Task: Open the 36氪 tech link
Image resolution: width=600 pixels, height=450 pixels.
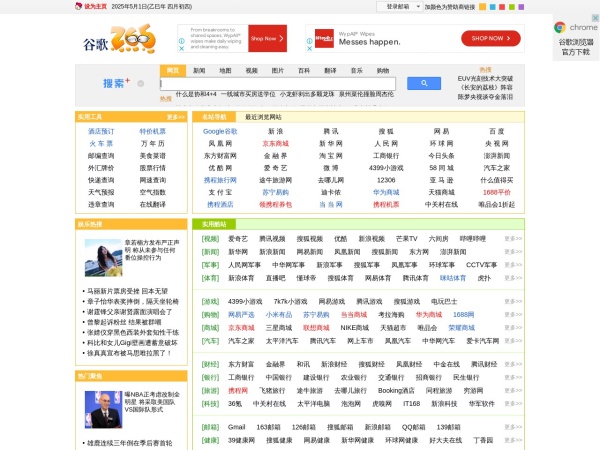Action: click(x=235, y=403)
